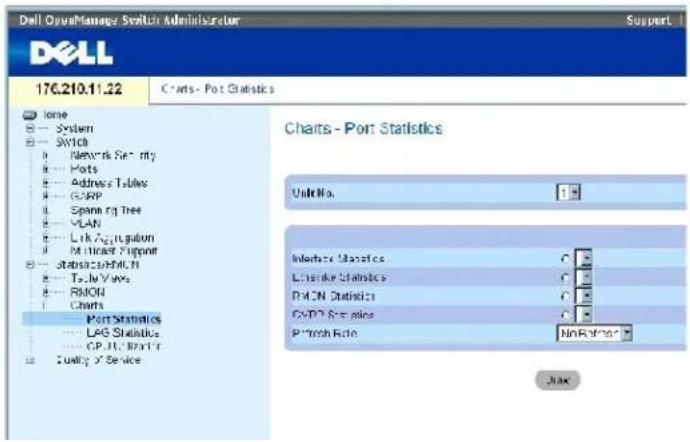Viewport: 690px width, 442px height.
Task: Click the Charts - Port Statistics heading
Action: pos(363,129)
